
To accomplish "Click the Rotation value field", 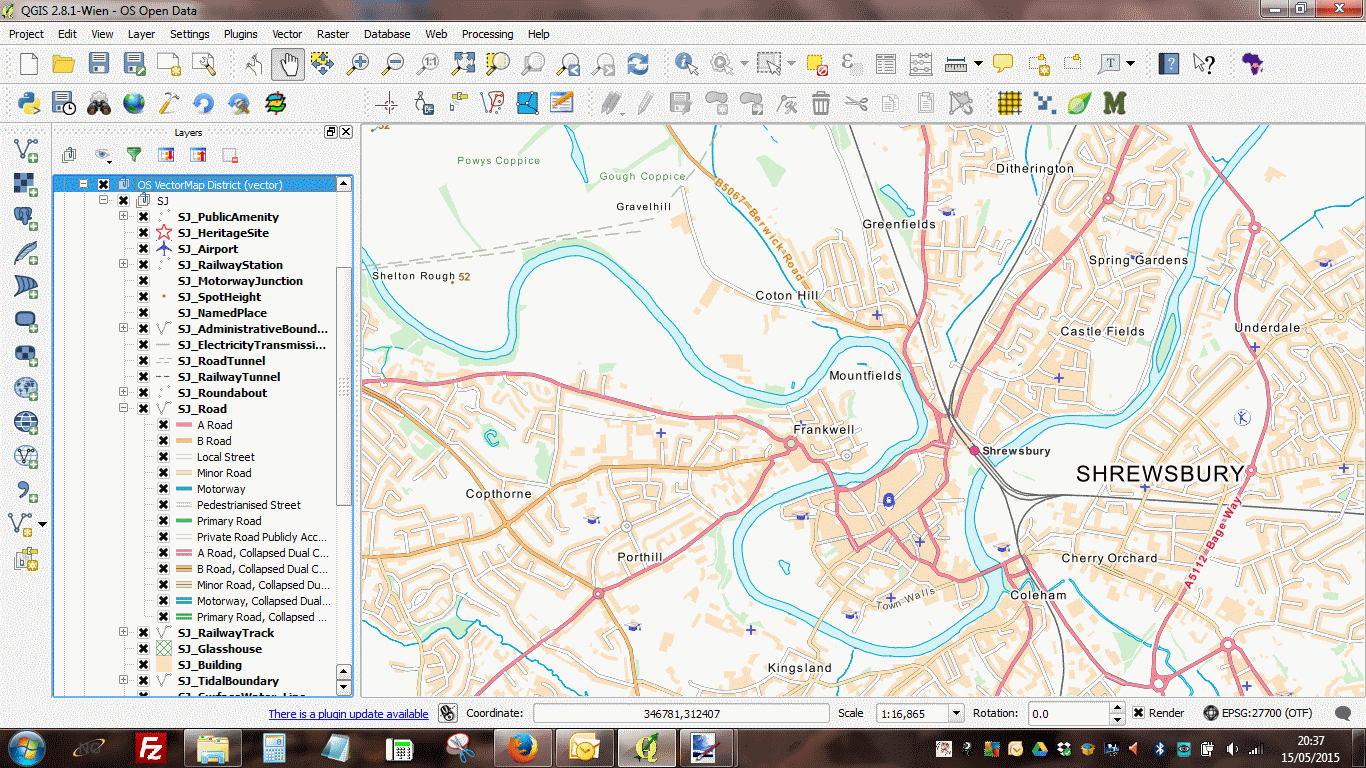I will click(1068, 713).
